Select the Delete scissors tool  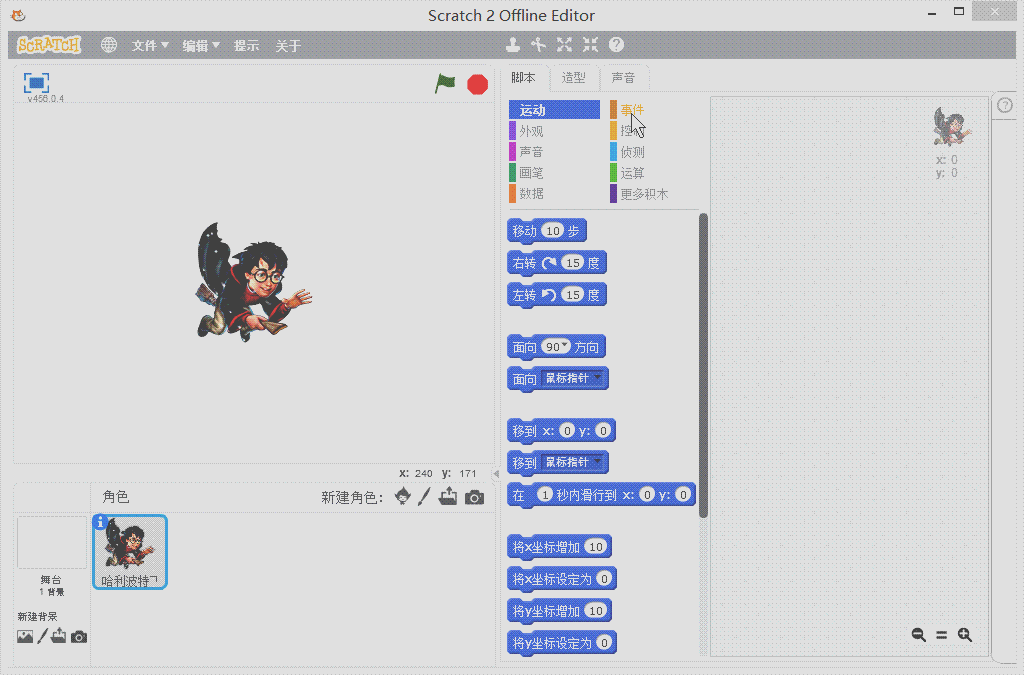pyautogui.click(x=538, y=44)
